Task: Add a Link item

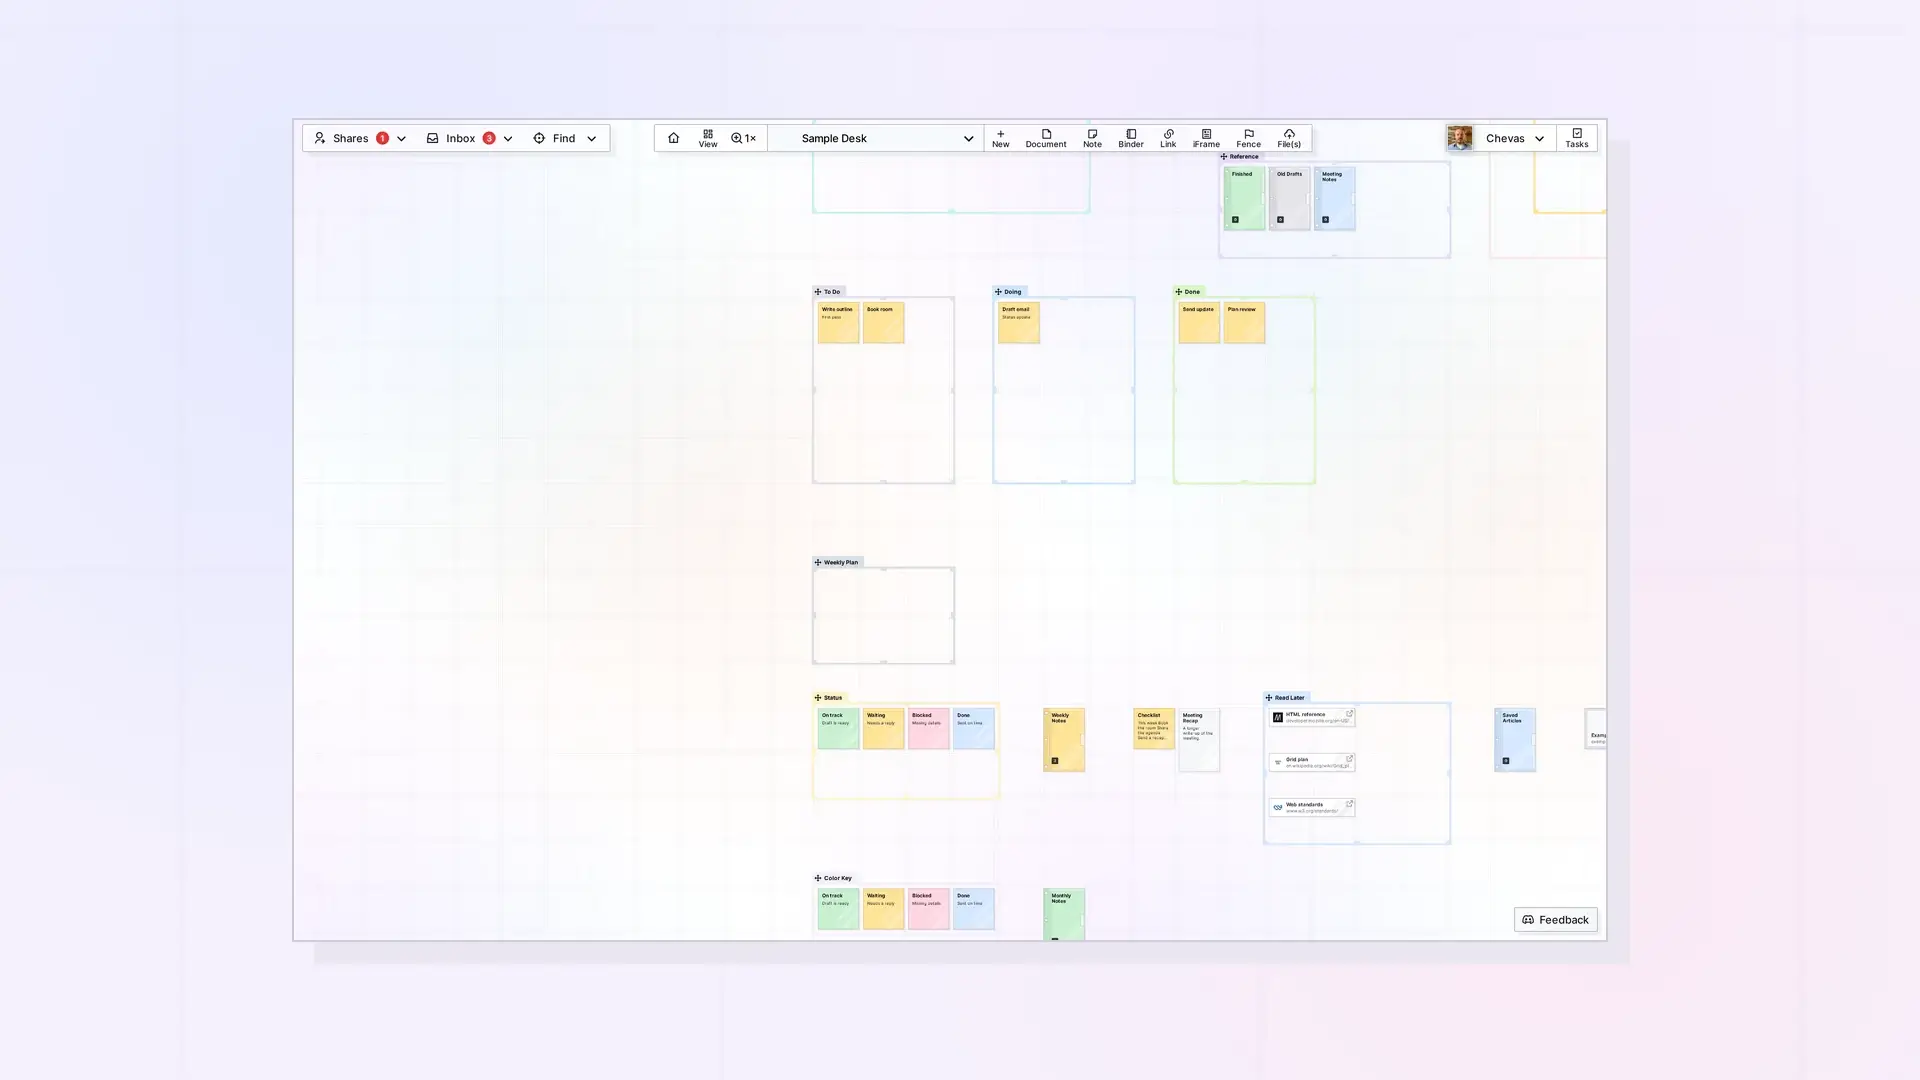Action: tap(1168, 138)
